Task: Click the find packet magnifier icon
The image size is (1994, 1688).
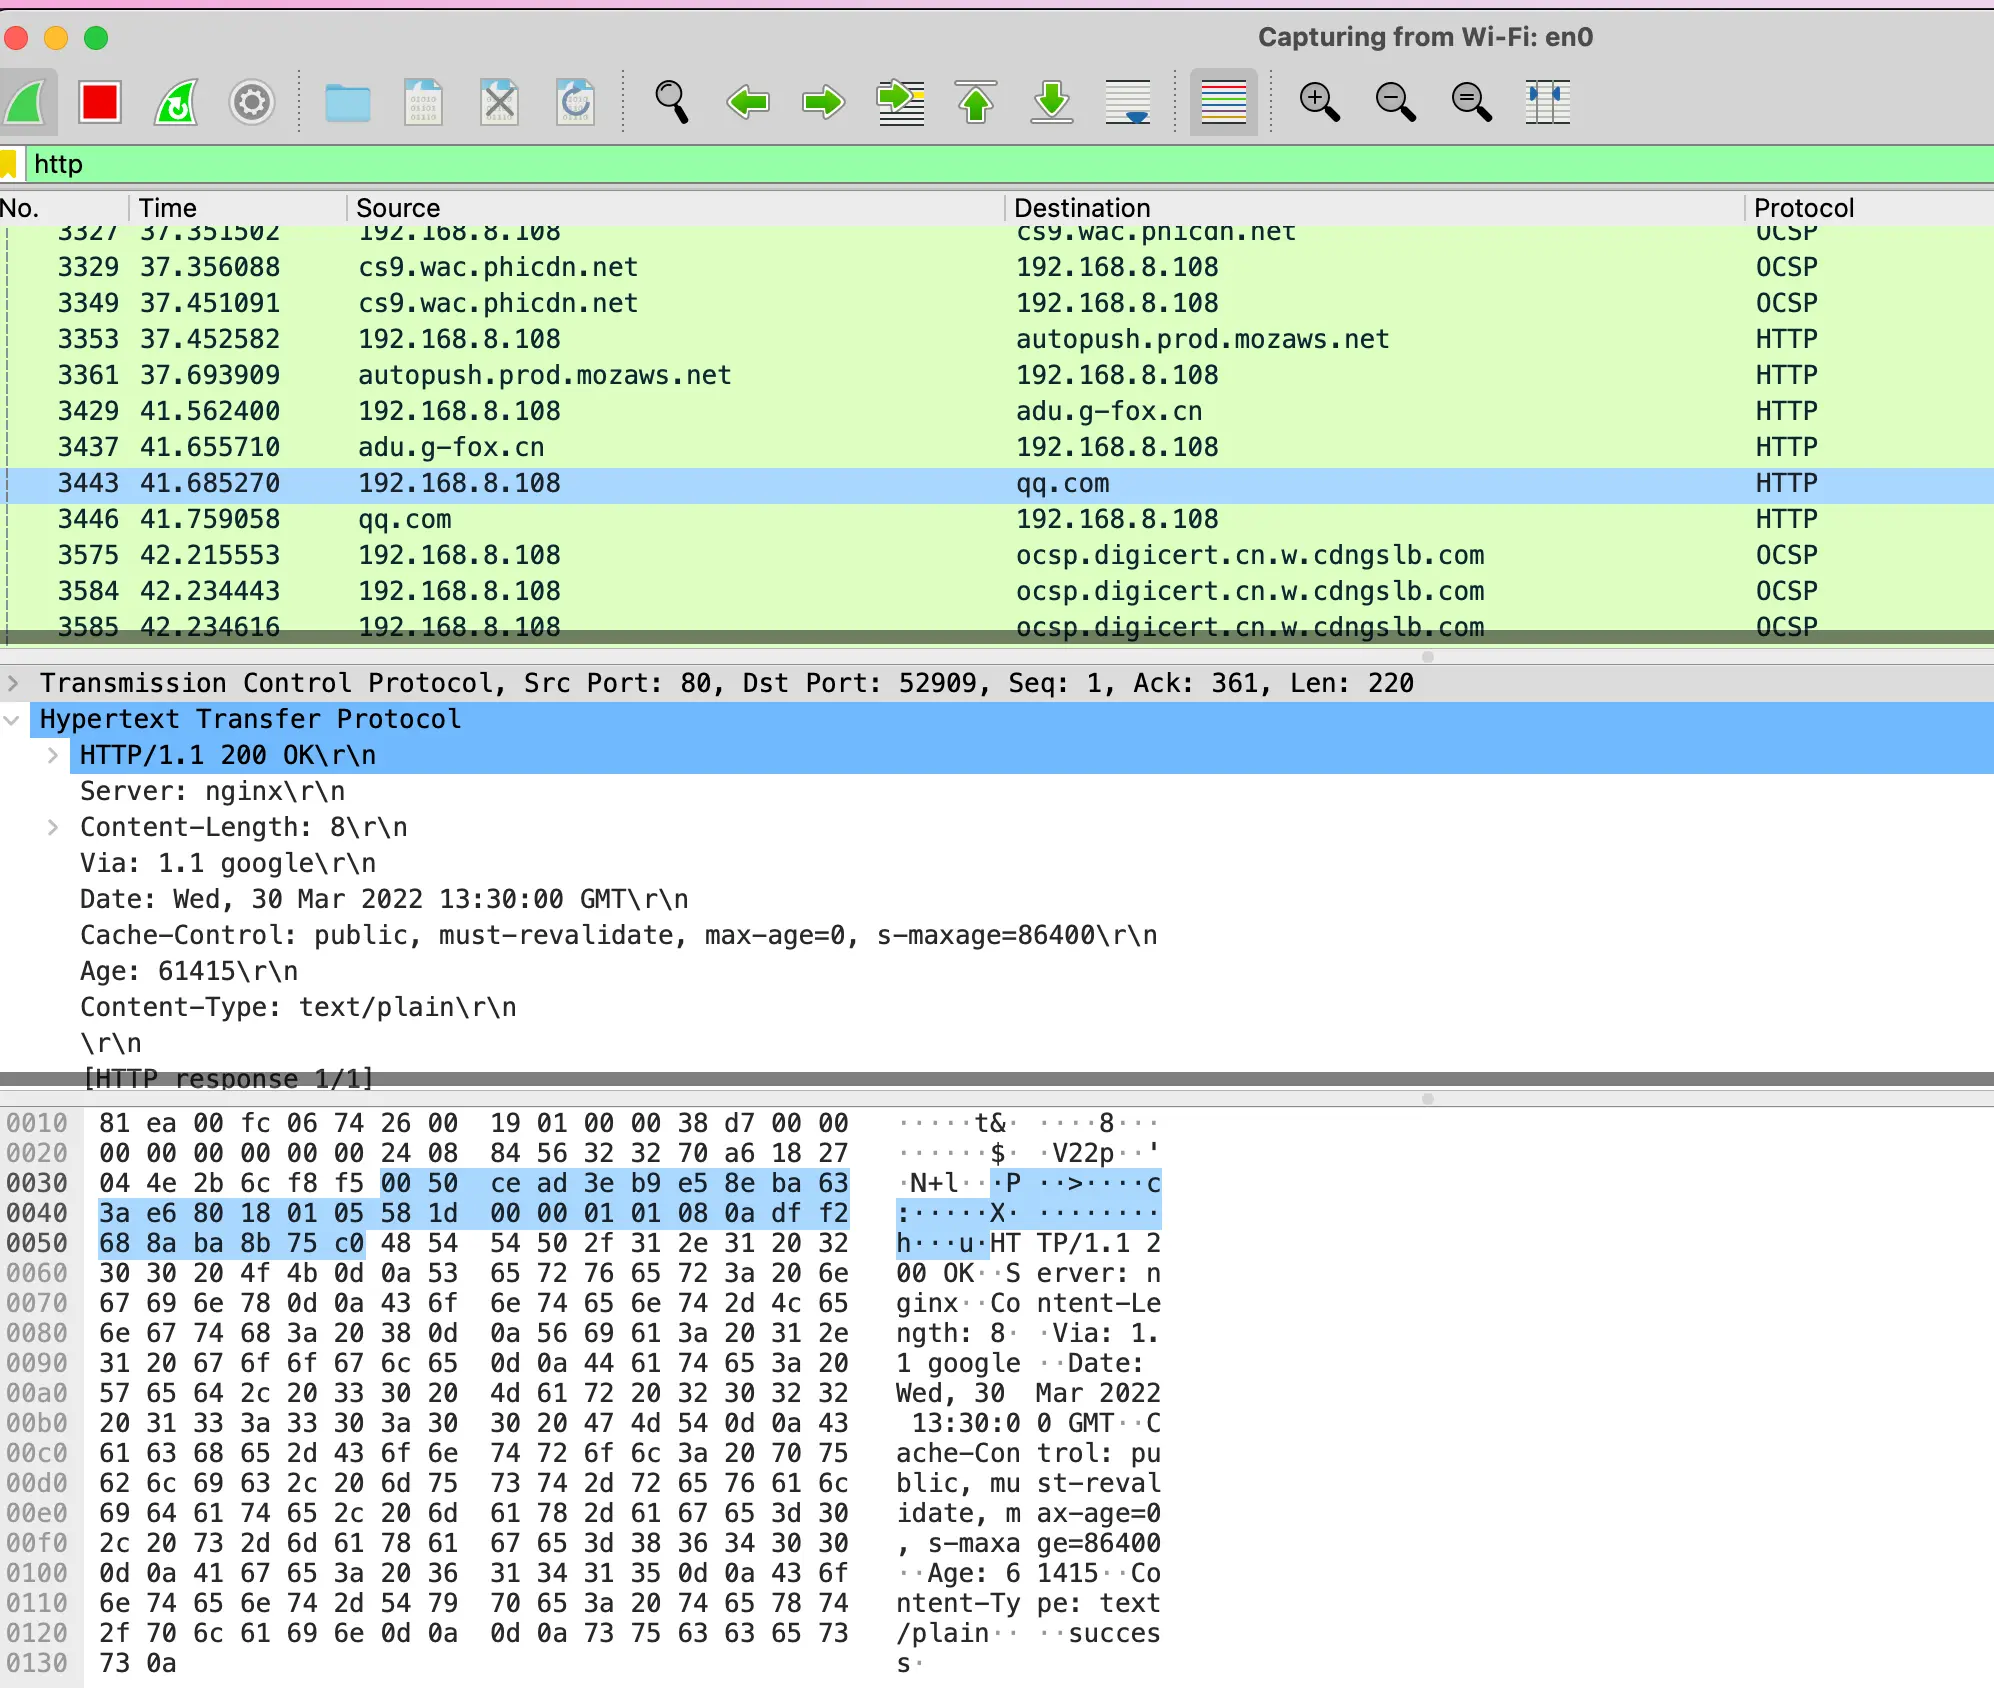Action: [671, 102]
